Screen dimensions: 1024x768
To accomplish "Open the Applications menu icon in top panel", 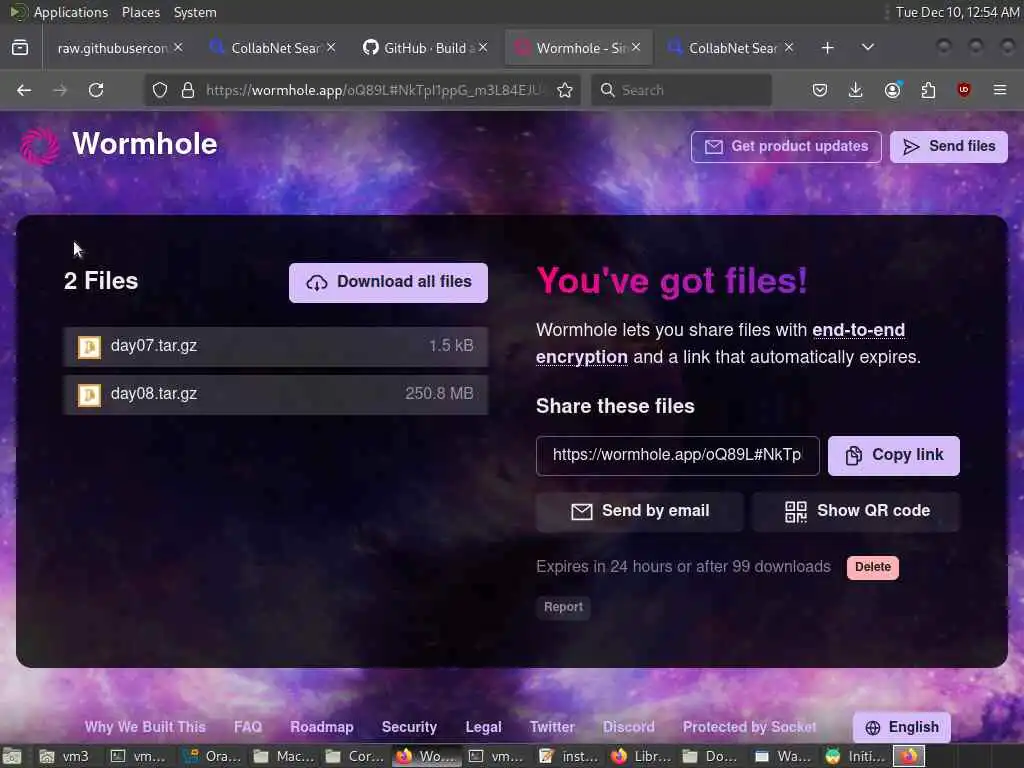I will (19, 12).
